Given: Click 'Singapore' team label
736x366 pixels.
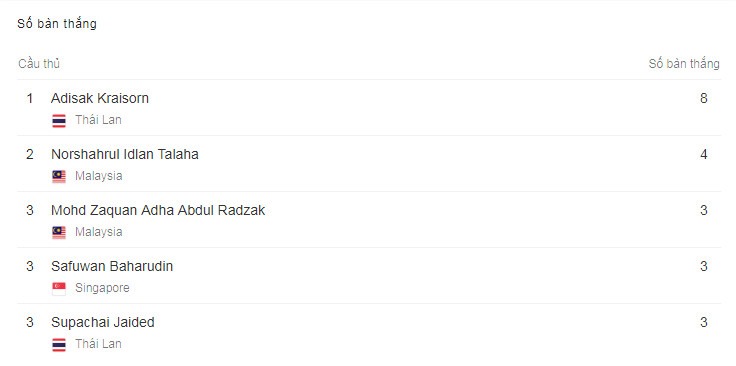Looking at the screenshot, I should 102,288.
